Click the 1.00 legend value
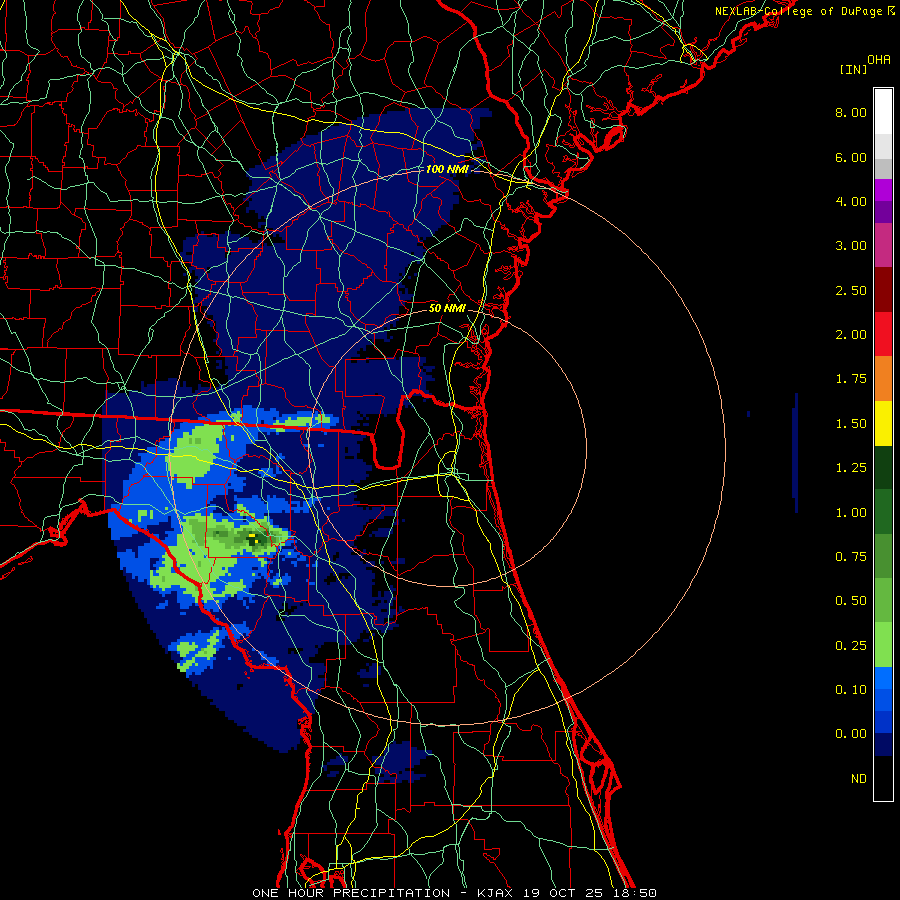Screen dimensions: 900x900 (x=851, y=513)
